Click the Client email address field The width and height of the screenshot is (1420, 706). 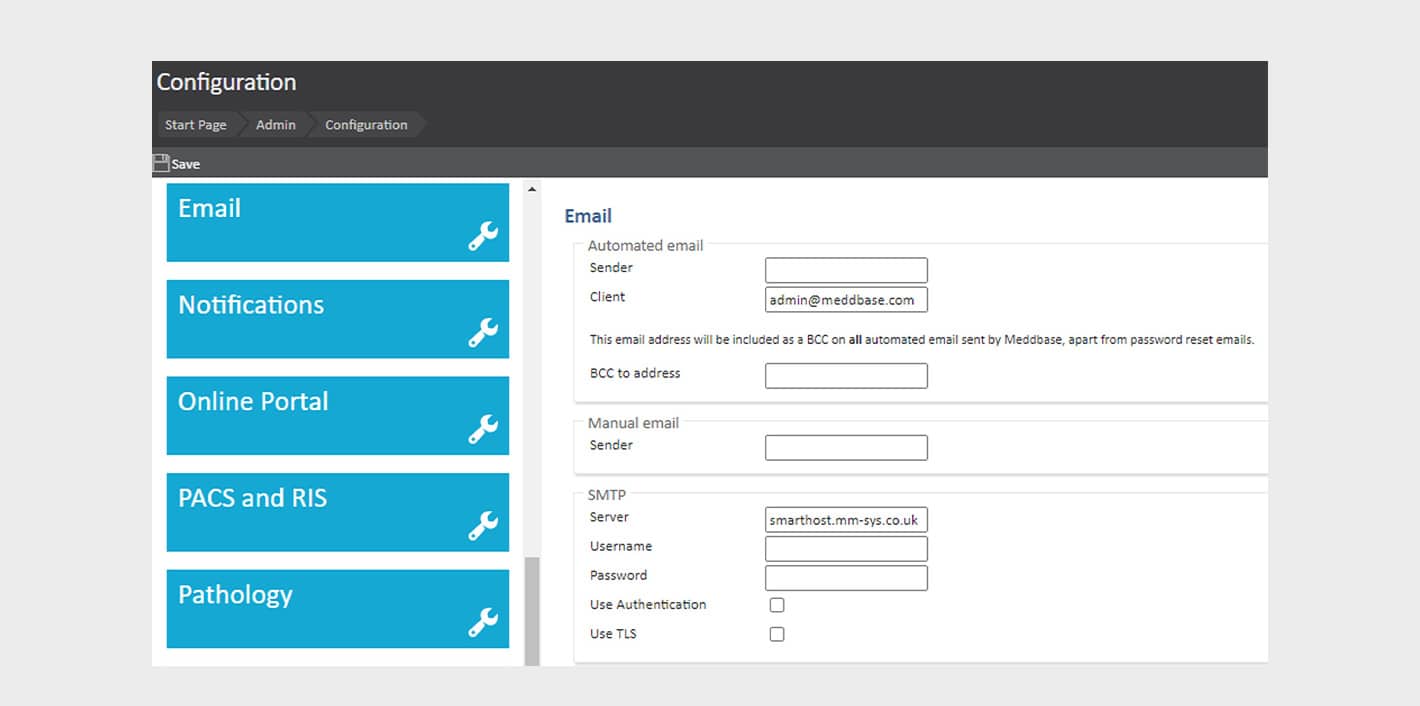point(846,299)
